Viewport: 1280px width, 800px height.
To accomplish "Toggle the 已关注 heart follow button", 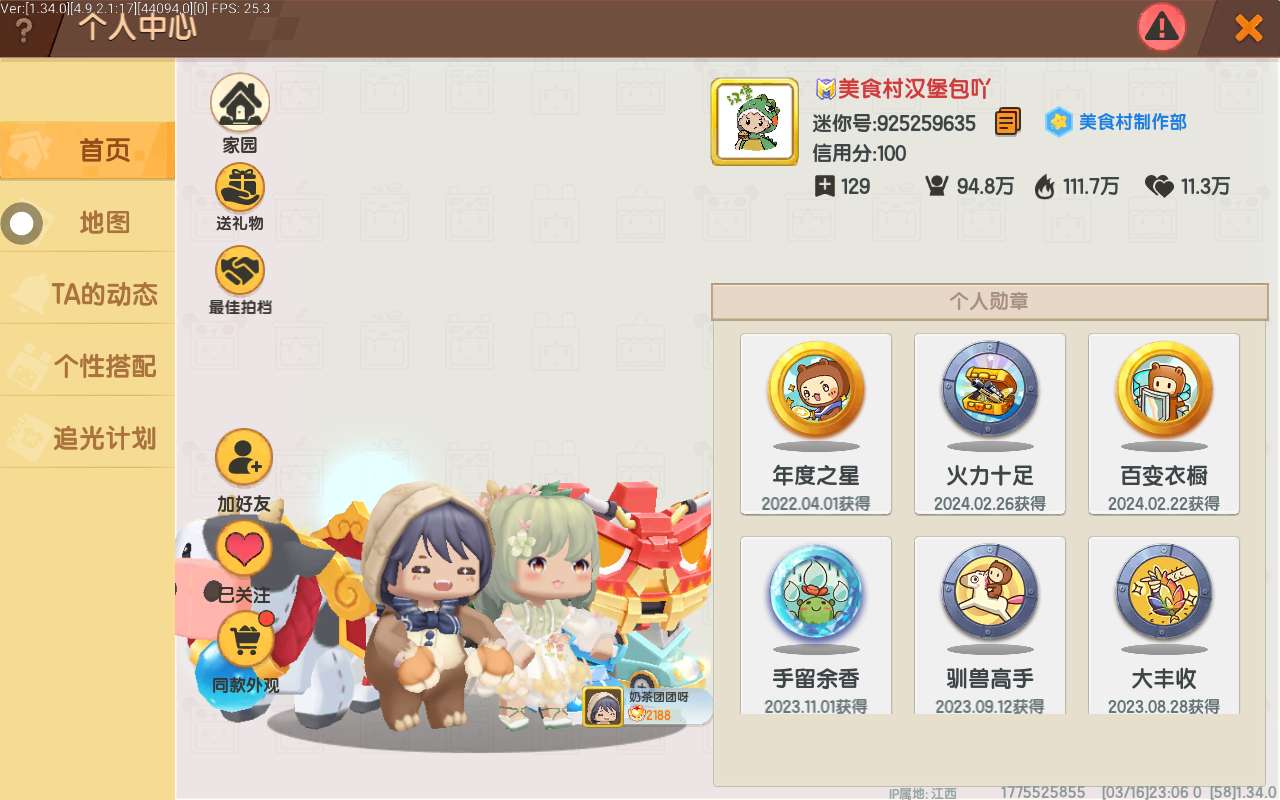I will click(x=244, y=548).
